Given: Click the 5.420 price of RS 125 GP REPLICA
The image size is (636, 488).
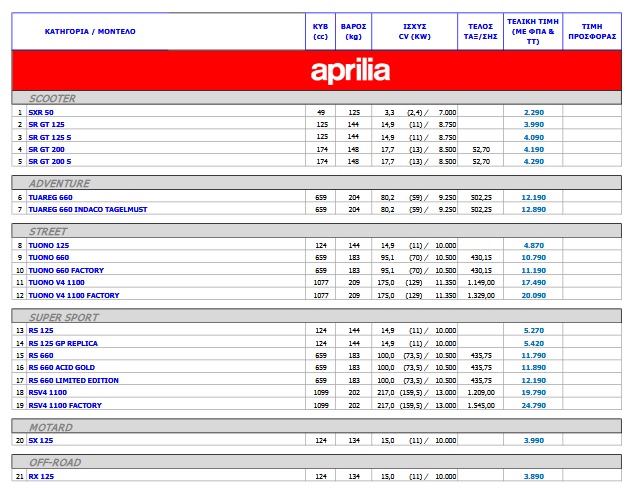Looking at the screenshot, I should (x=534, y=344).
